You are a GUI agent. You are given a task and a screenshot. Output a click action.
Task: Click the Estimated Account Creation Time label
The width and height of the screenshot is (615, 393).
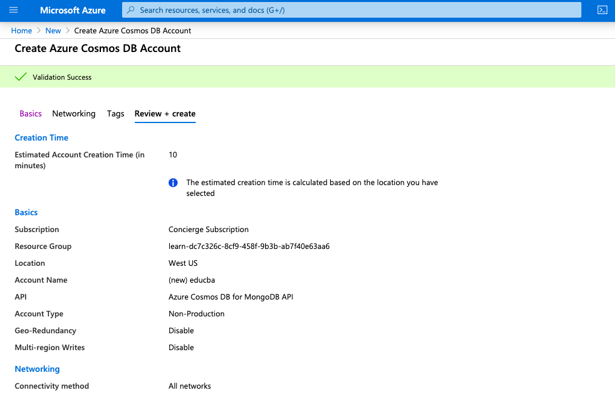pos(80,160)
